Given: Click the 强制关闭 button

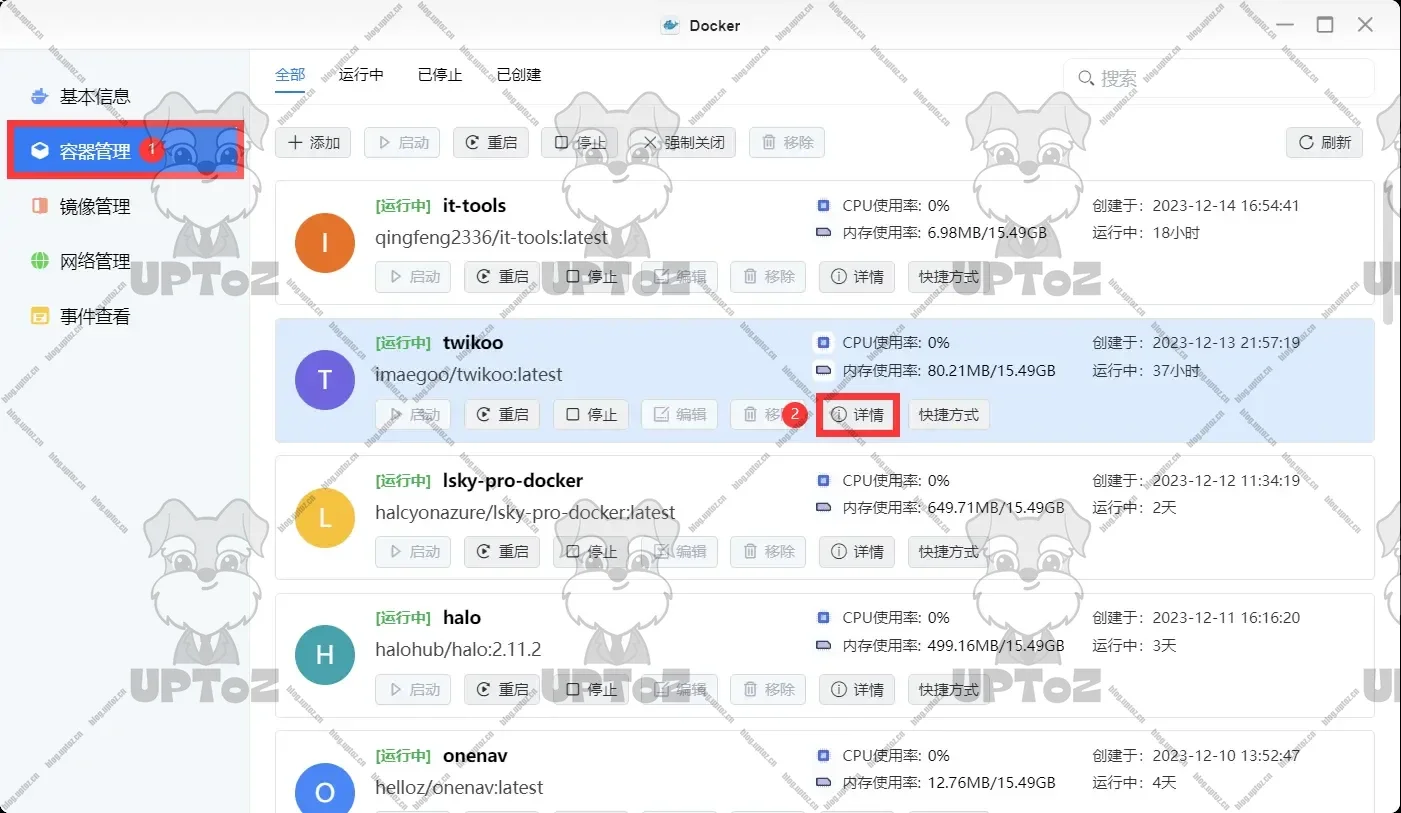Looking at the screenshot, I should pyautogui.click(x=683, y=142).
